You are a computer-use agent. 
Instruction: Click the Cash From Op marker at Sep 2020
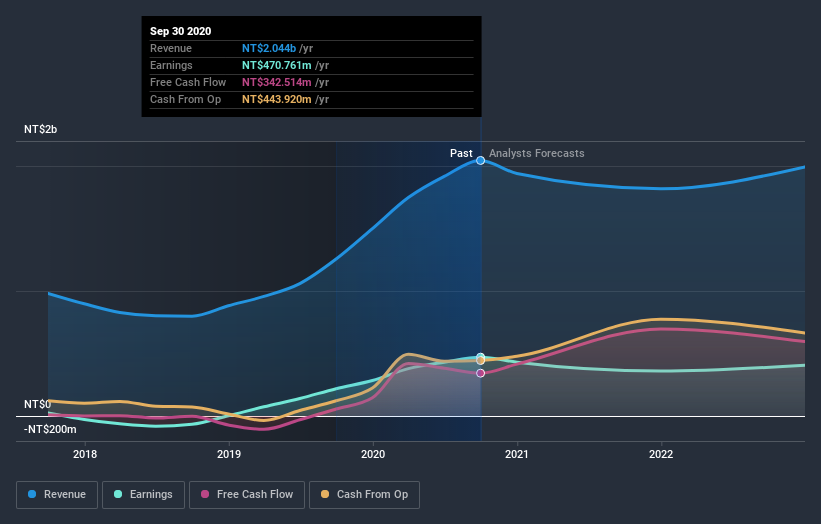(480, 360)
